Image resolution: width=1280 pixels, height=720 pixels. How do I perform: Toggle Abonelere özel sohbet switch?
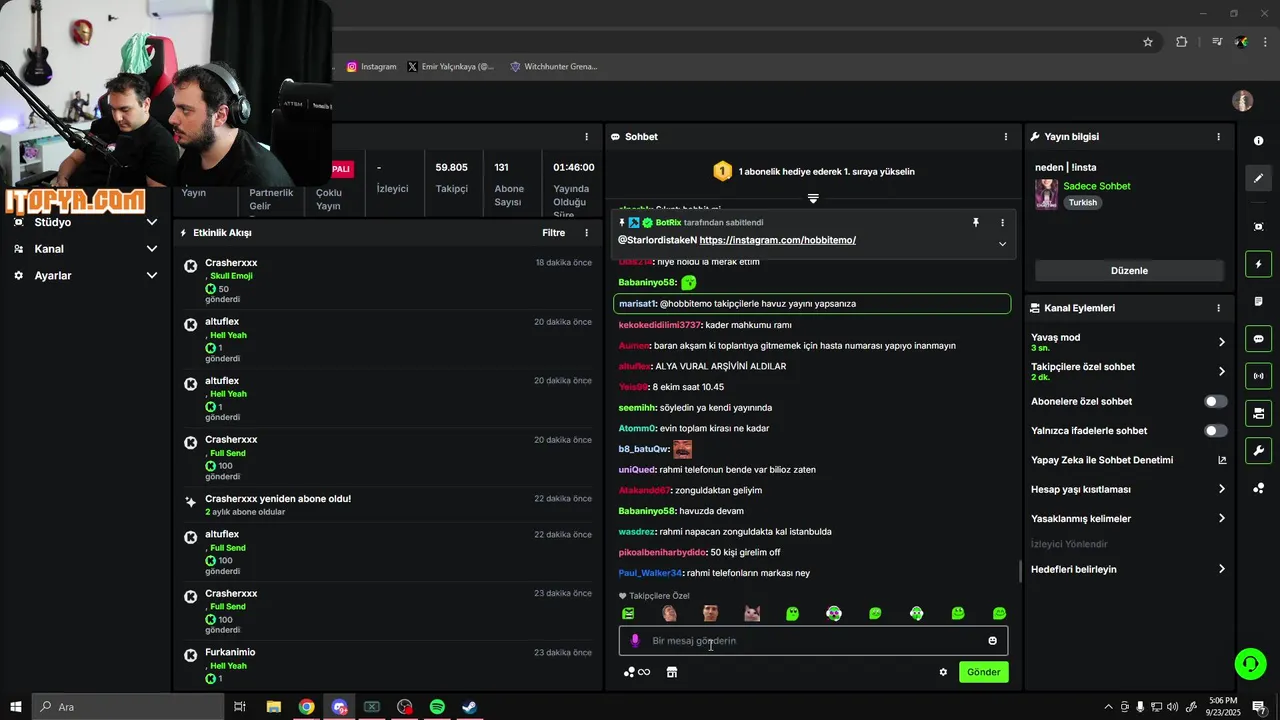1215,401
